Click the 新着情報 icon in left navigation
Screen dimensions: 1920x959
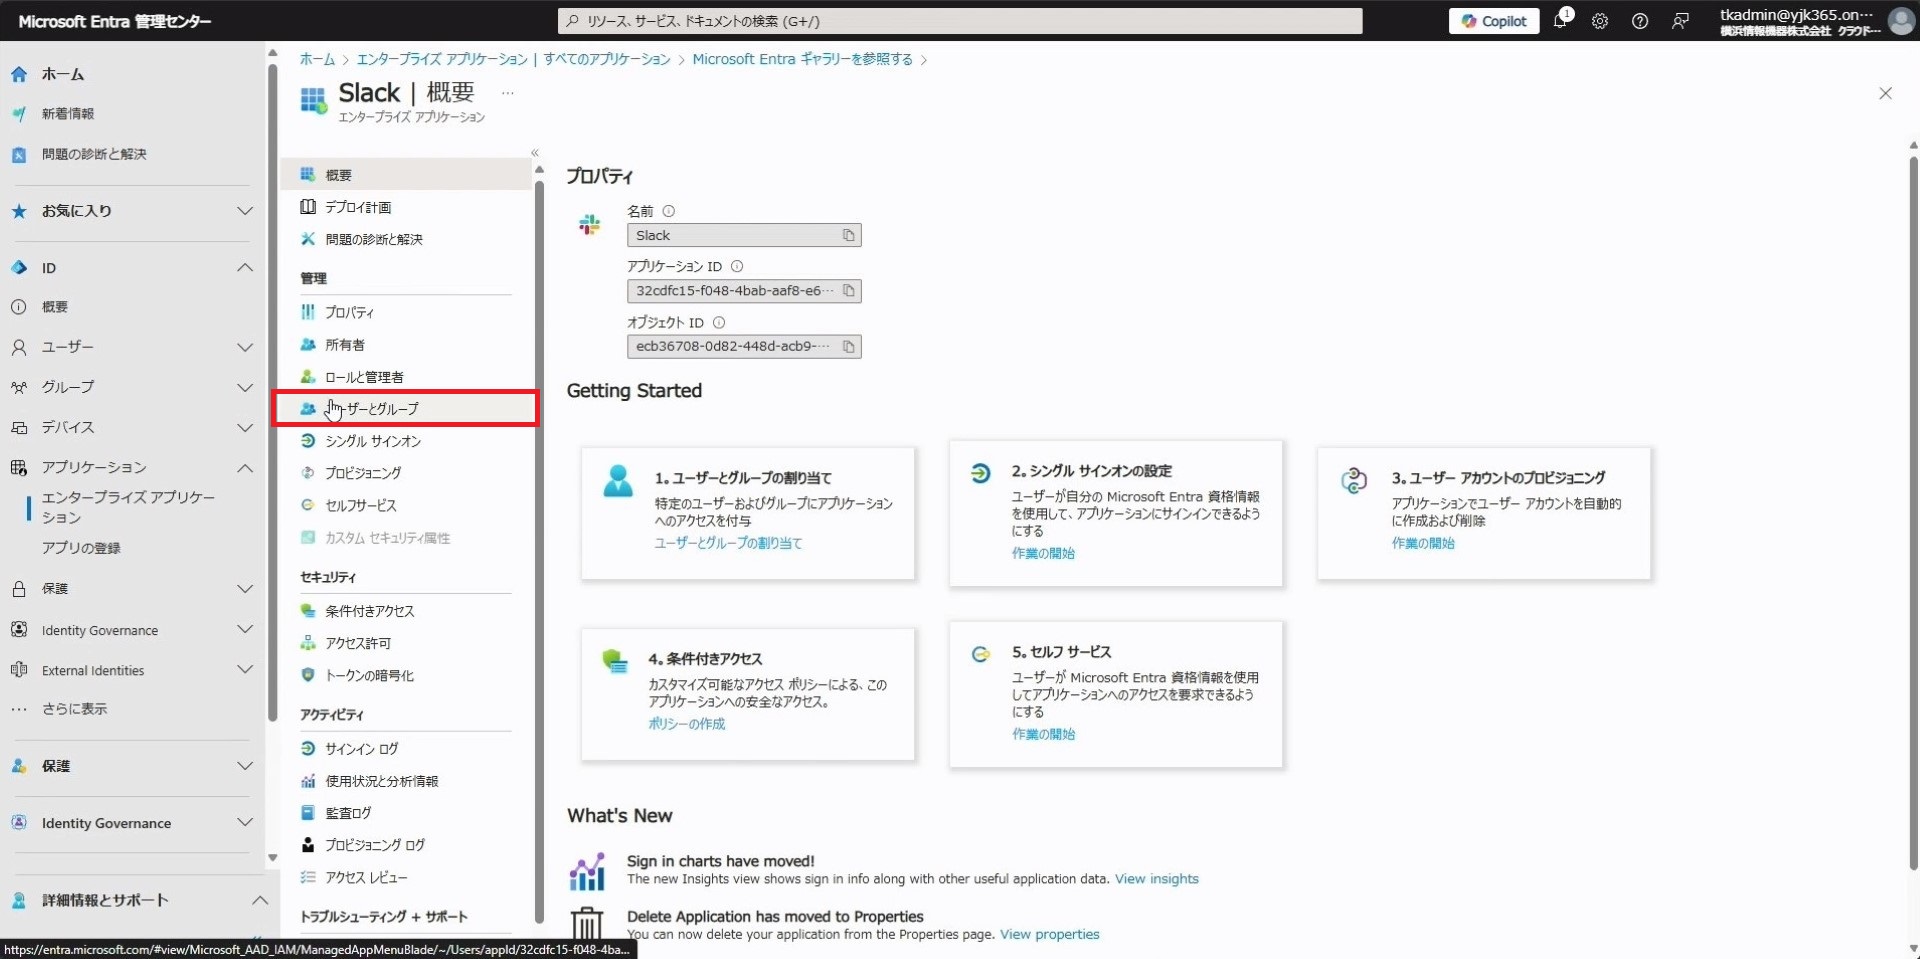point(19,114)
